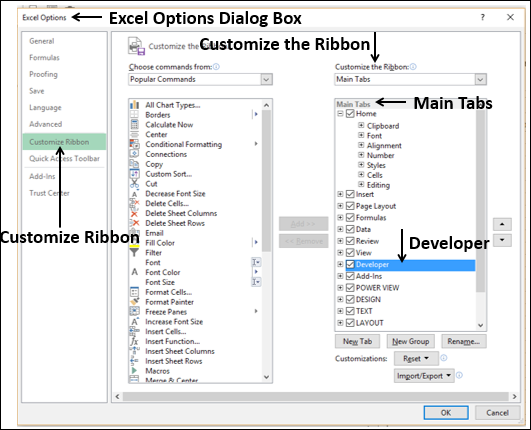Screen dimensions: 531x430
Task: Click info icon beside Reset customizations
Action: [x=444, y=358]
